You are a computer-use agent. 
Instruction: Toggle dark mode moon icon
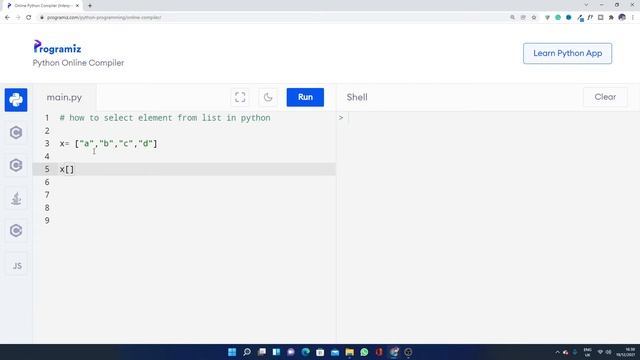[x=268, y=97]
